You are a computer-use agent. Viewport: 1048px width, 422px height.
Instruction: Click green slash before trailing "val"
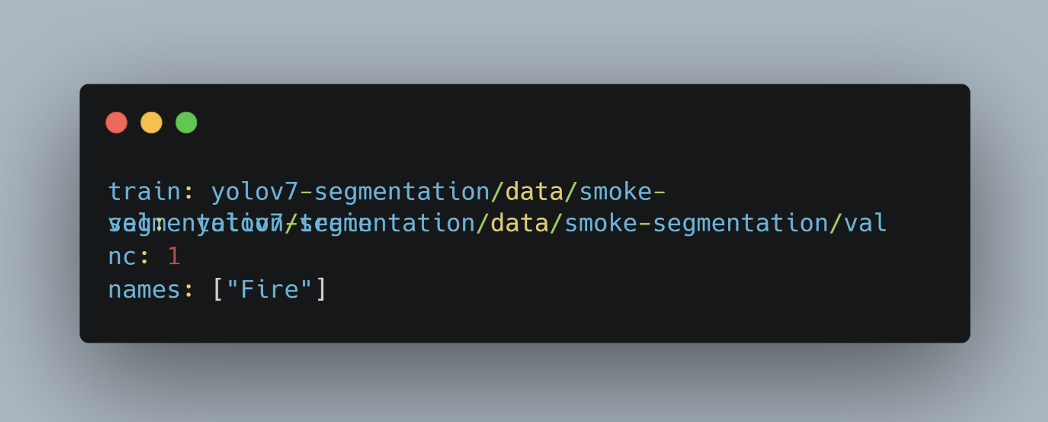pos(835,223)
